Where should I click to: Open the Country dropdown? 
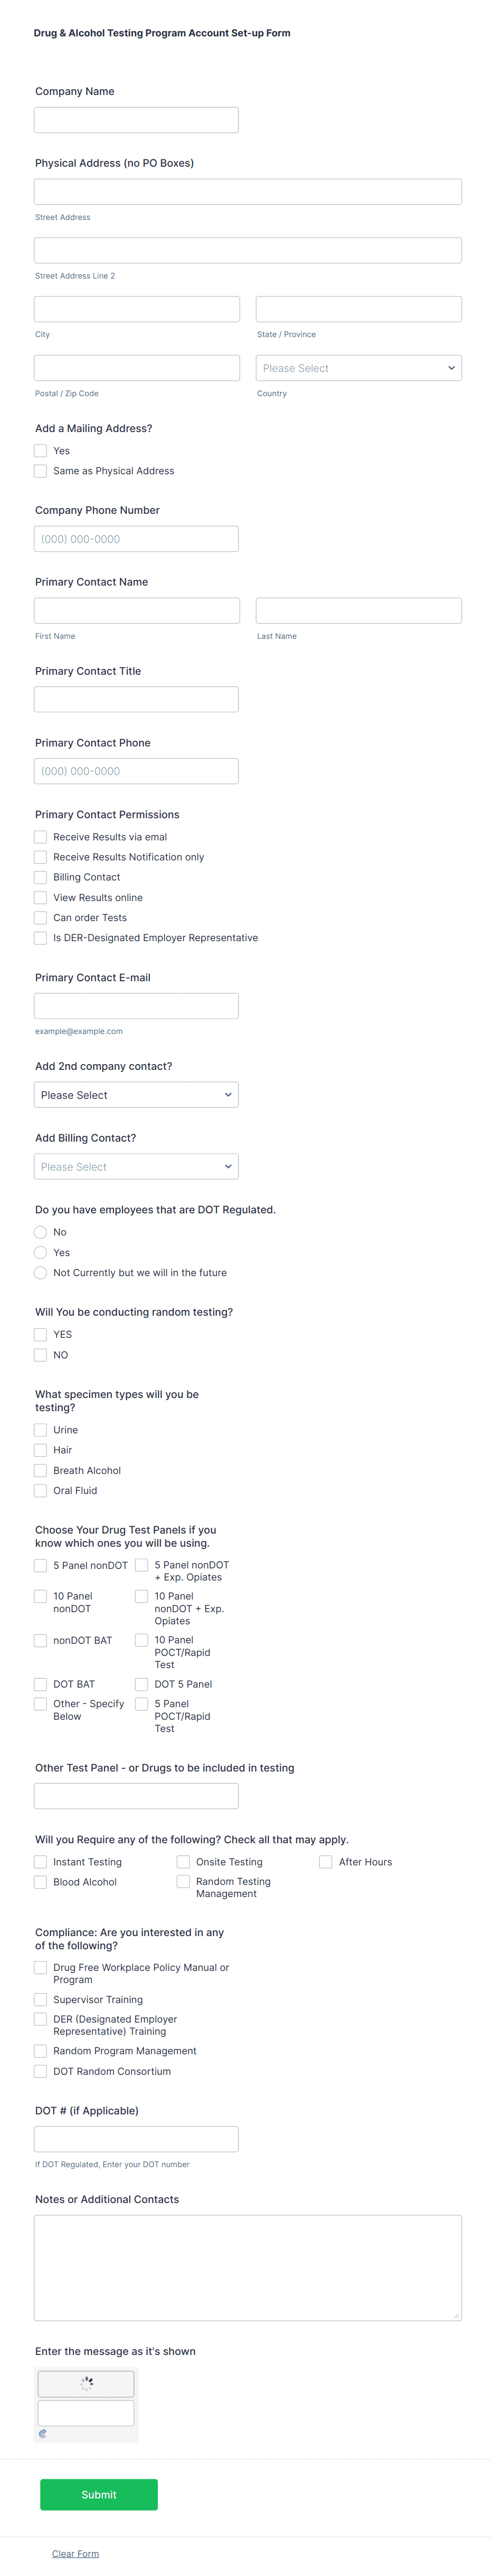[x=358, y=368]
